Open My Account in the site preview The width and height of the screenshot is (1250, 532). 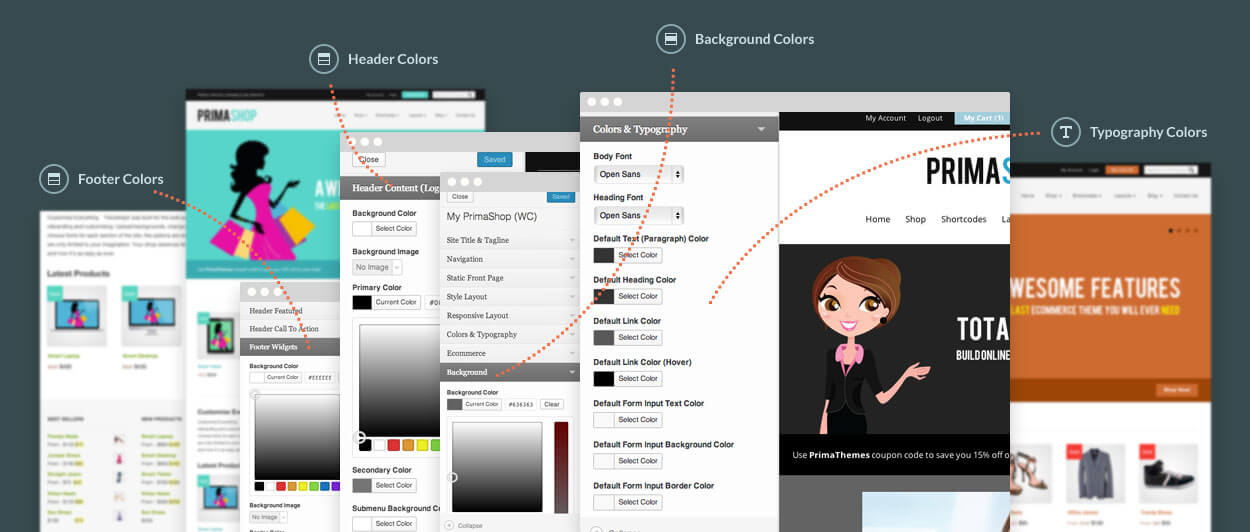[x=885, y=118]
